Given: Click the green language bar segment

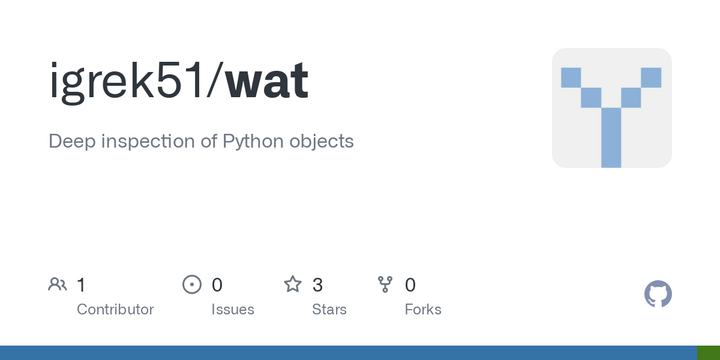Looking at the screenshot, I should (x=709, y=353).
